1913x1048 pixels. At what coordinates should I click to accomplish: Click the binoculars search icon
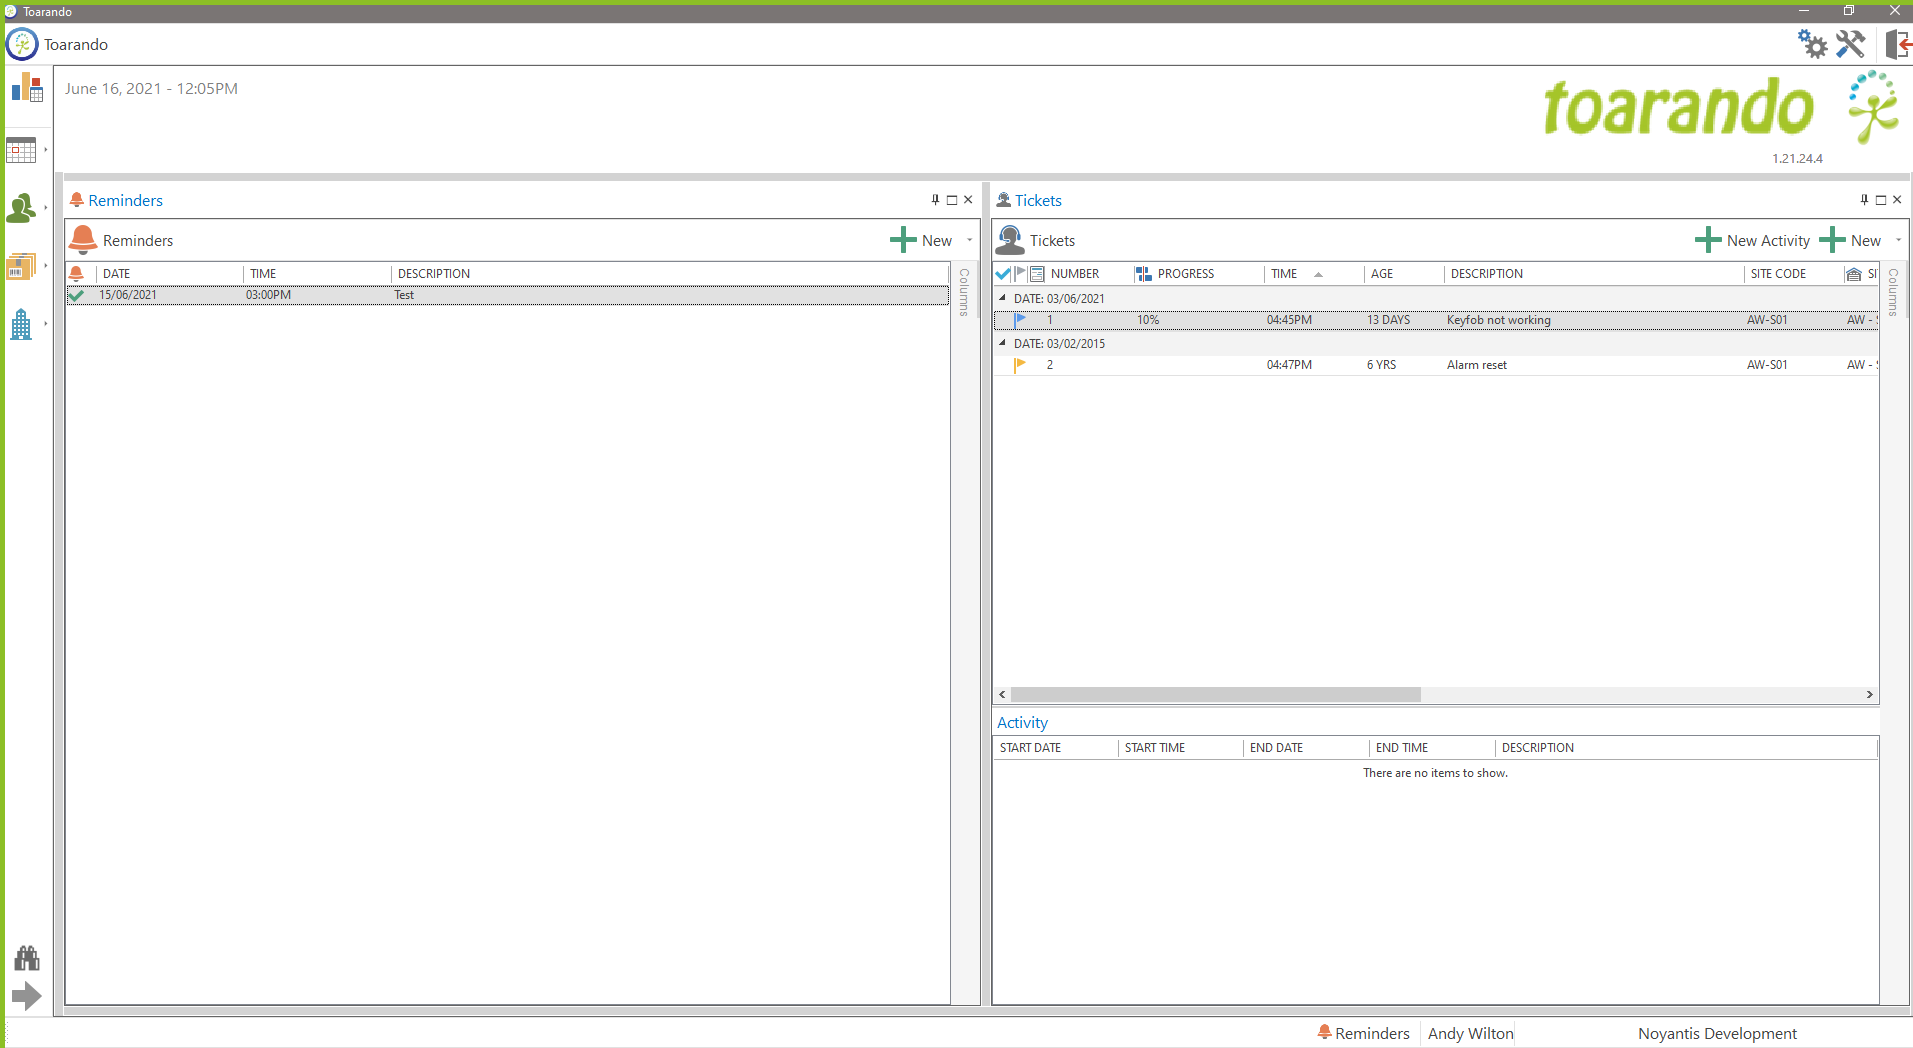pyautogui.click(x=27, y=958)
